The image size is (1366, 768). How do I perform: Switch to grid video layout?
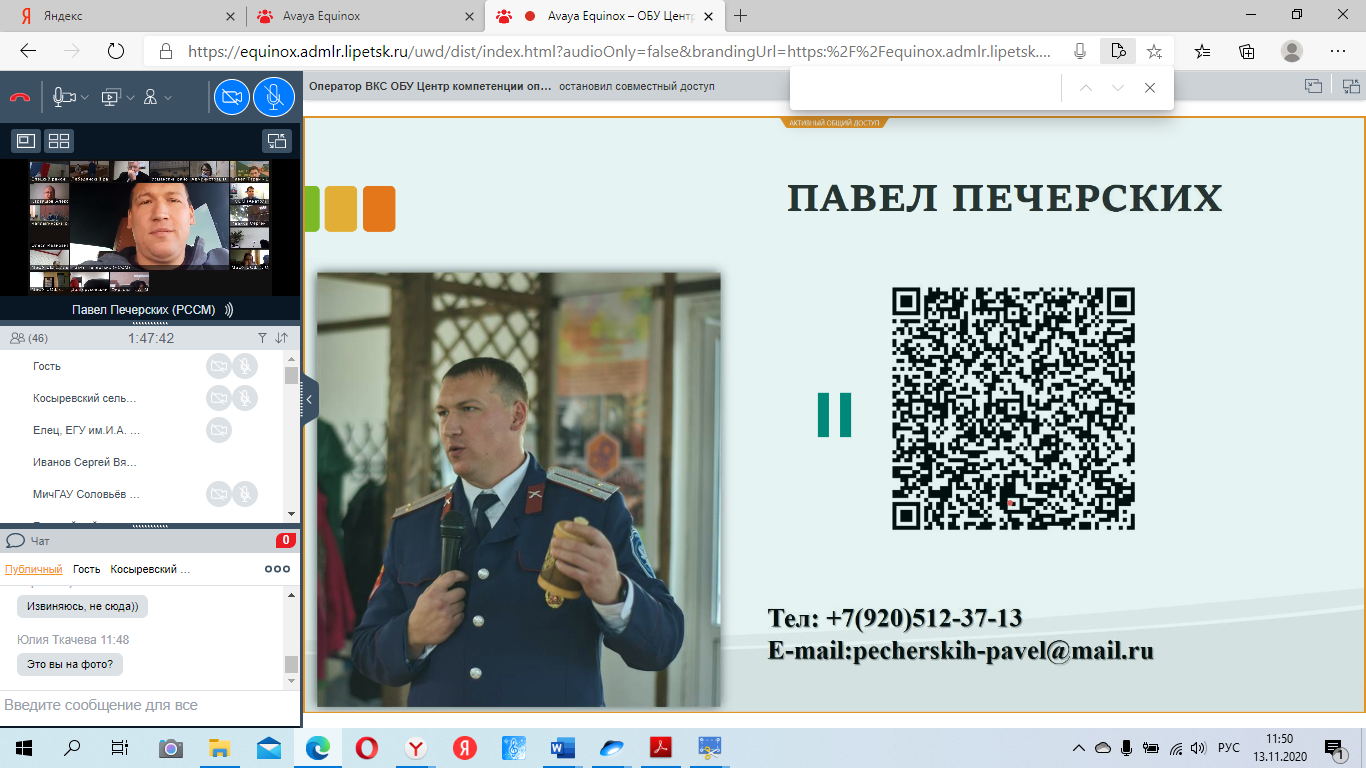[60, 141]
